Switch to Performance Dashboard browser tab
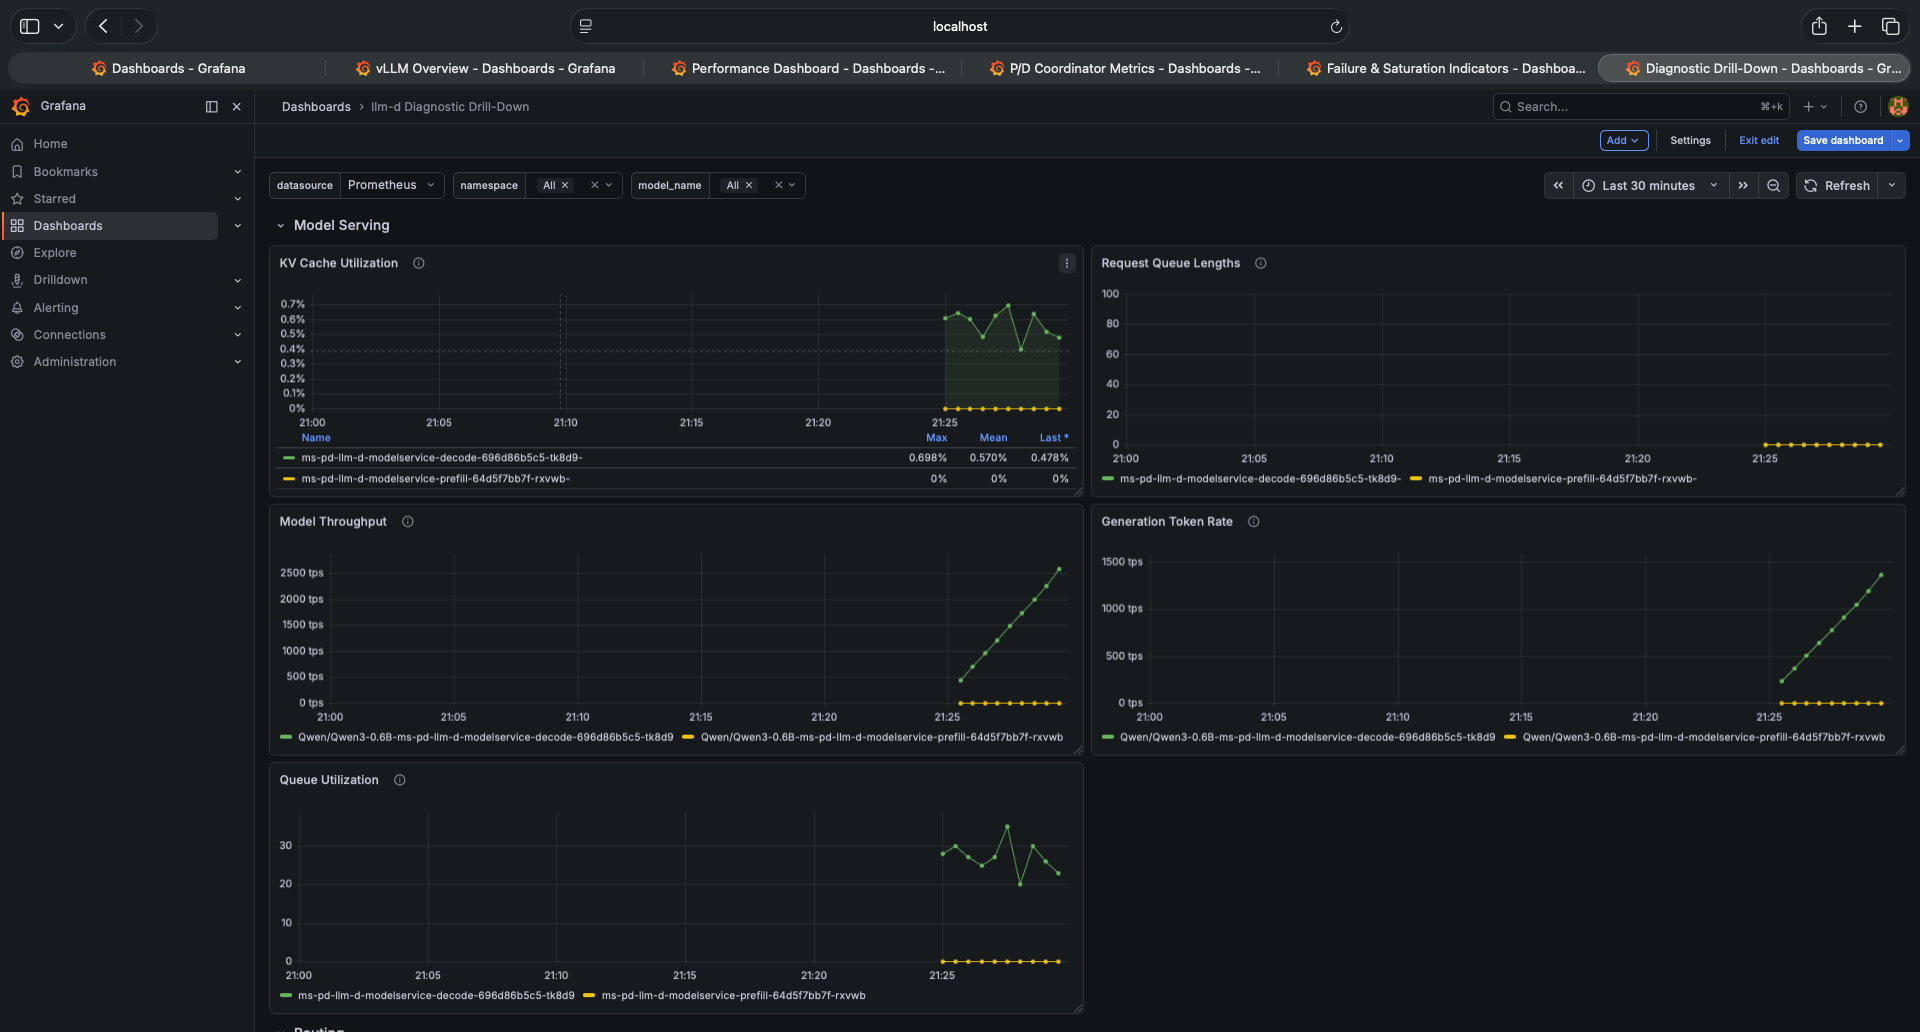The height and width of the screenshot is (1032, 1920). [808, 68]
